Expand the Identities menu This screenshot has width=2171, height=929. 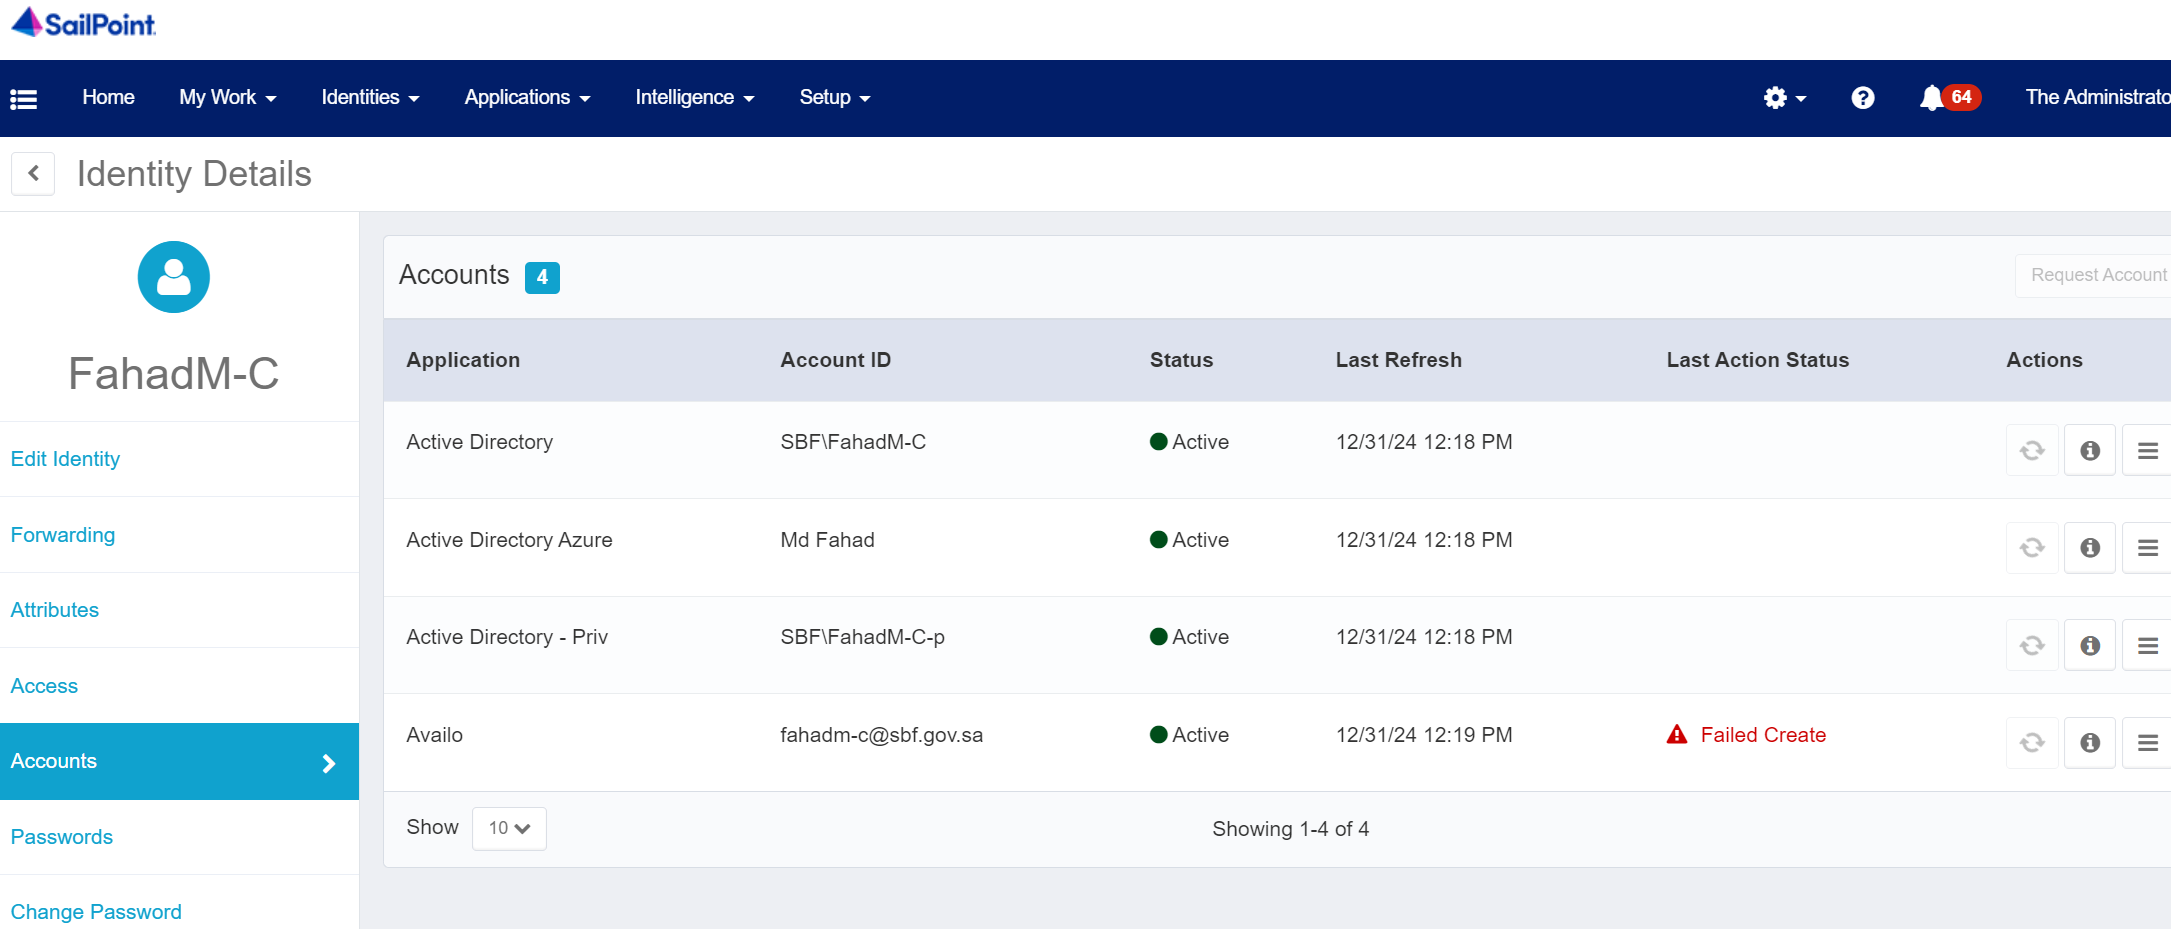pos(370,98)
